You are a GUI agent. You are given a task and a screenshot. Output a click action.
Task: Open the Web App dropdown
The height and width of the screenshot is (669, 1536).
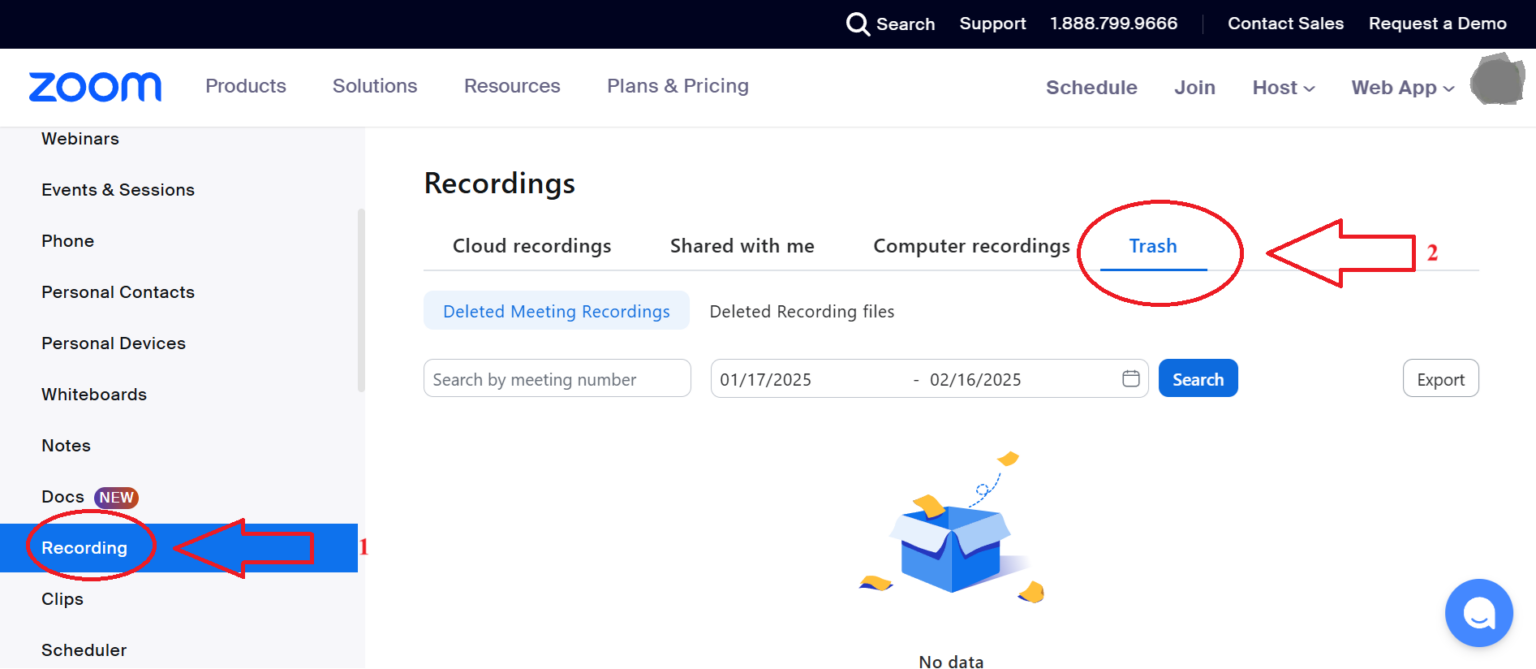pos(1401,87)
